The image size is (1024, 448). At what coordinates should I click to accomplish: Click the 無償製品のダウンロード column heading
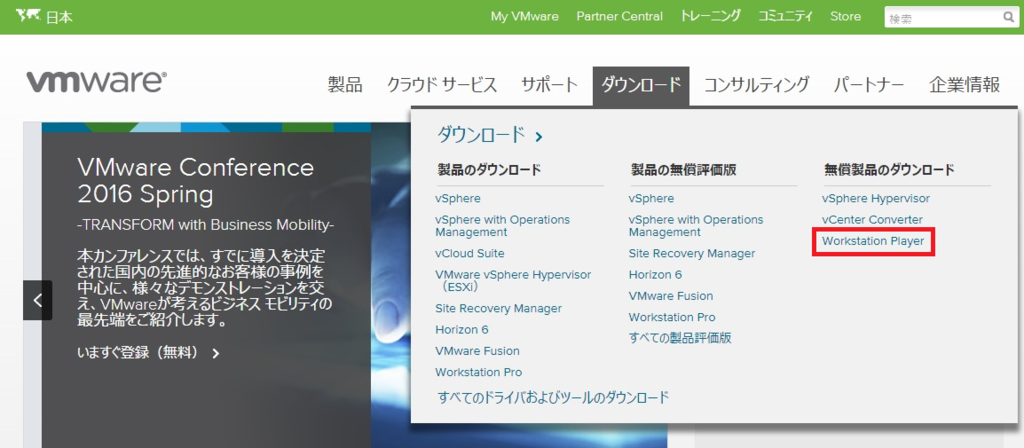click(889, 170)
